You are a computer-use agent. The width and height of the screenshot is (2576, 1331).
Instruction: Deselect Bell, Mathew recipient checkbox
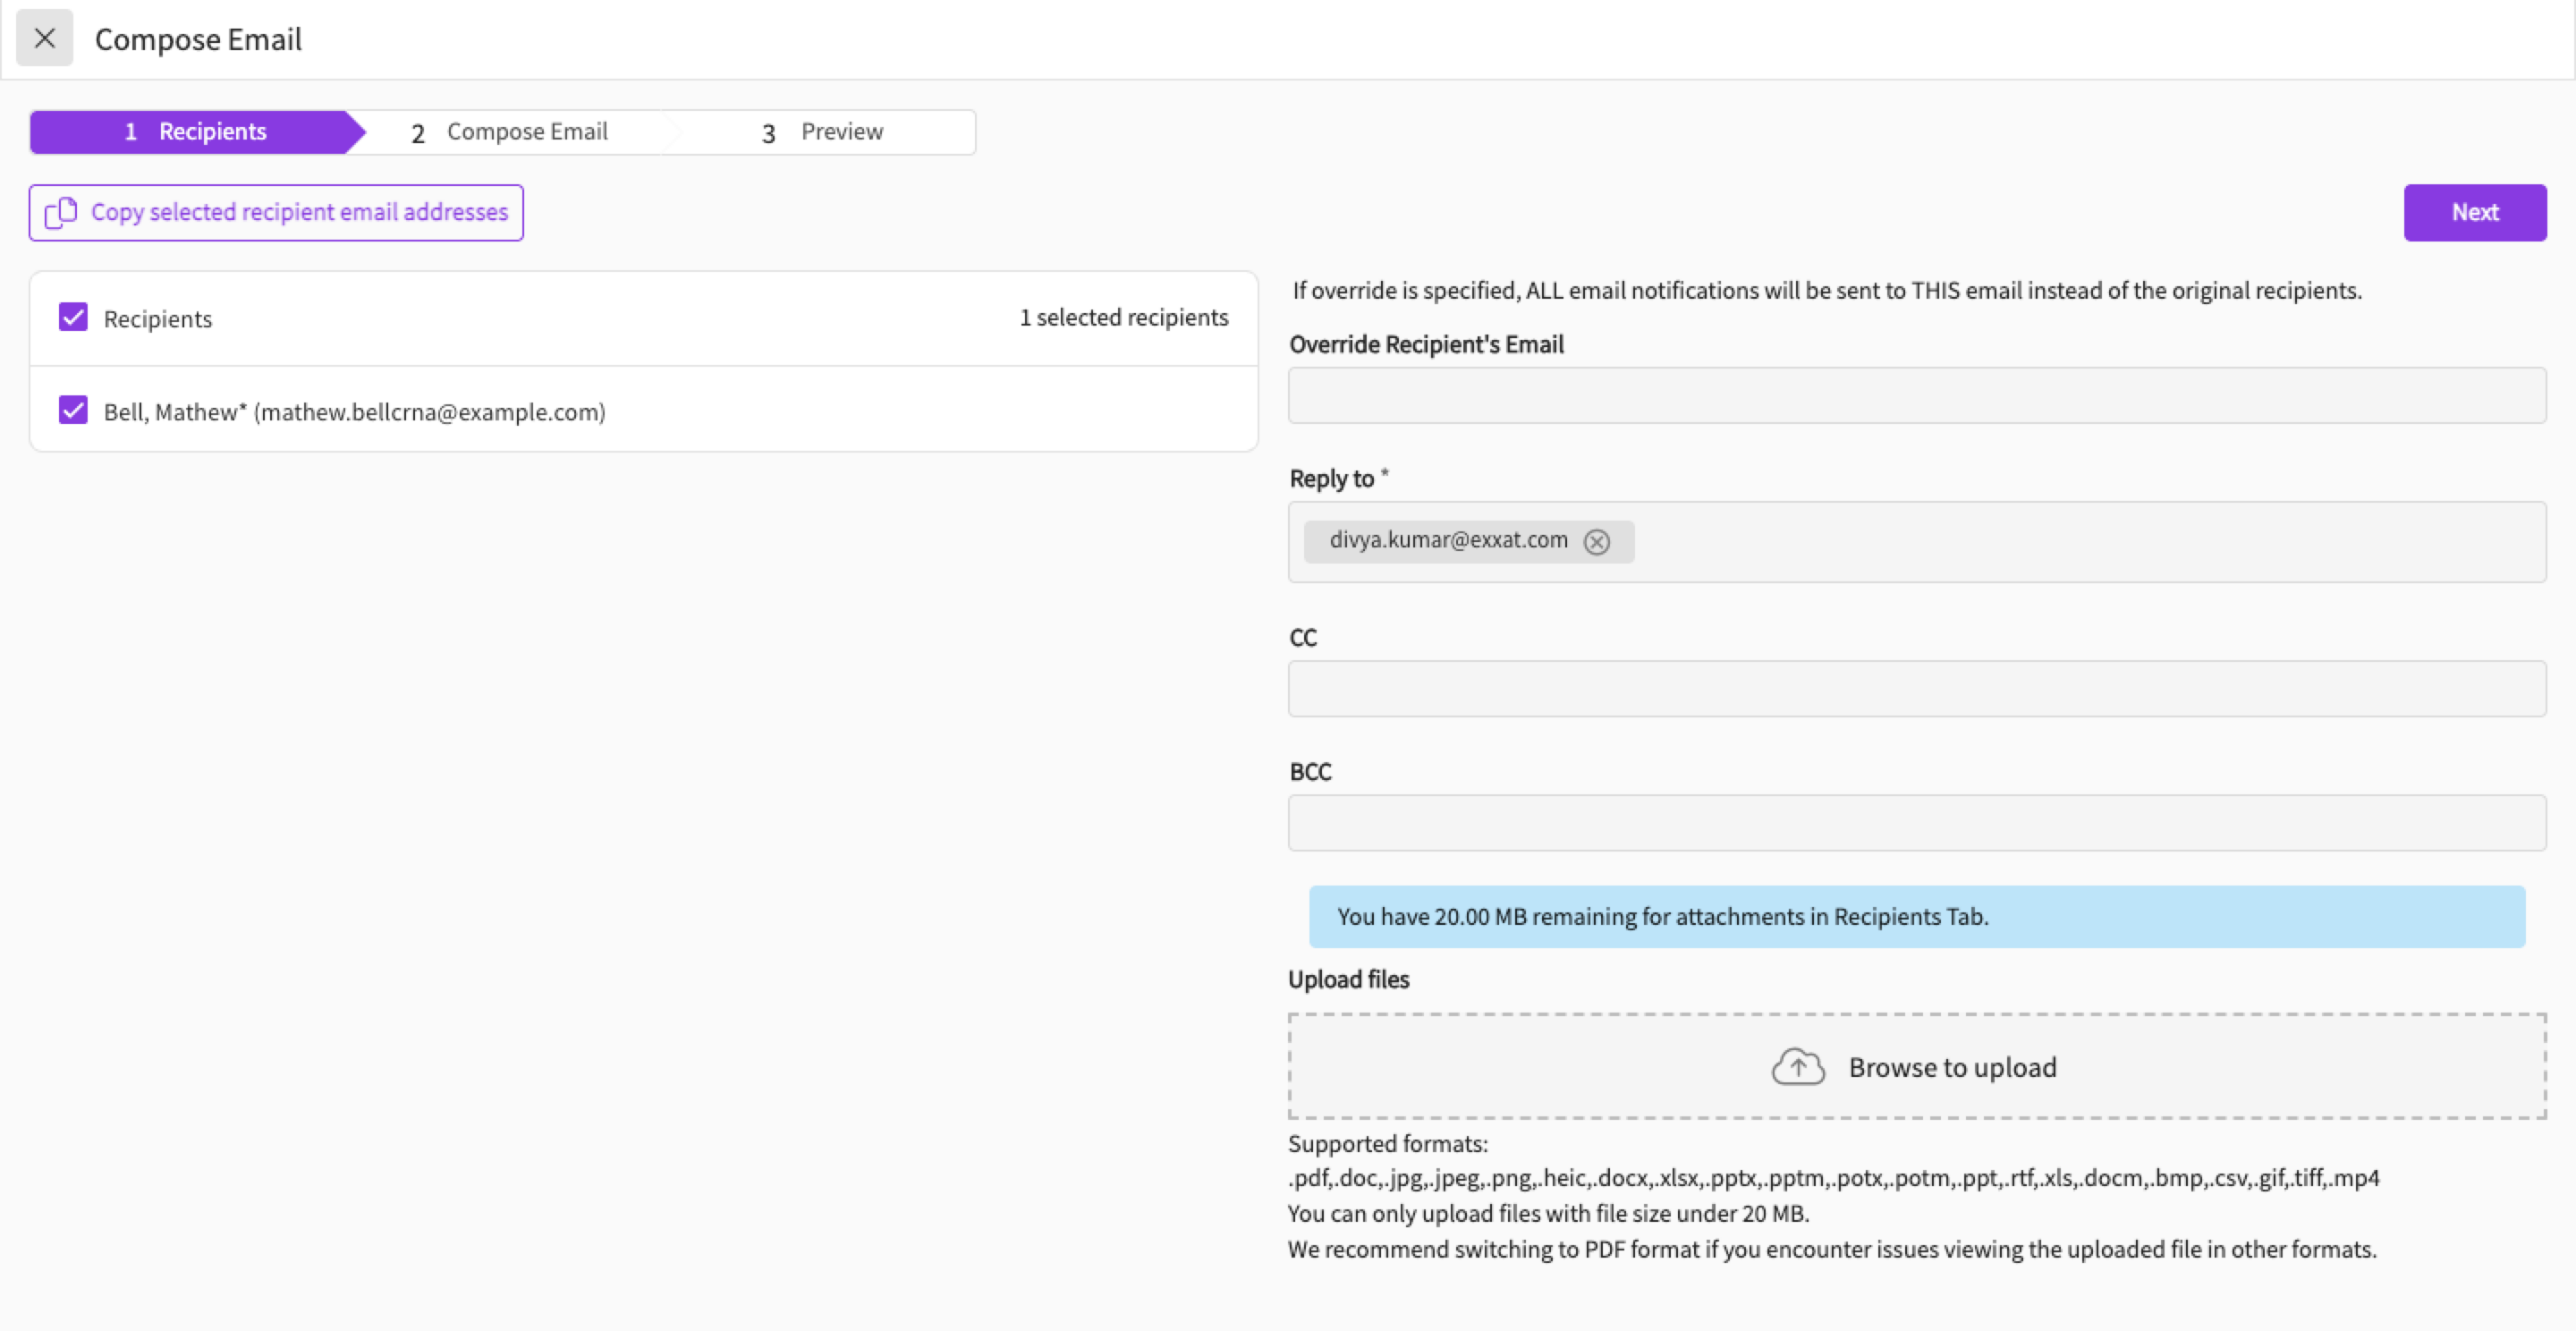(73, 411)
